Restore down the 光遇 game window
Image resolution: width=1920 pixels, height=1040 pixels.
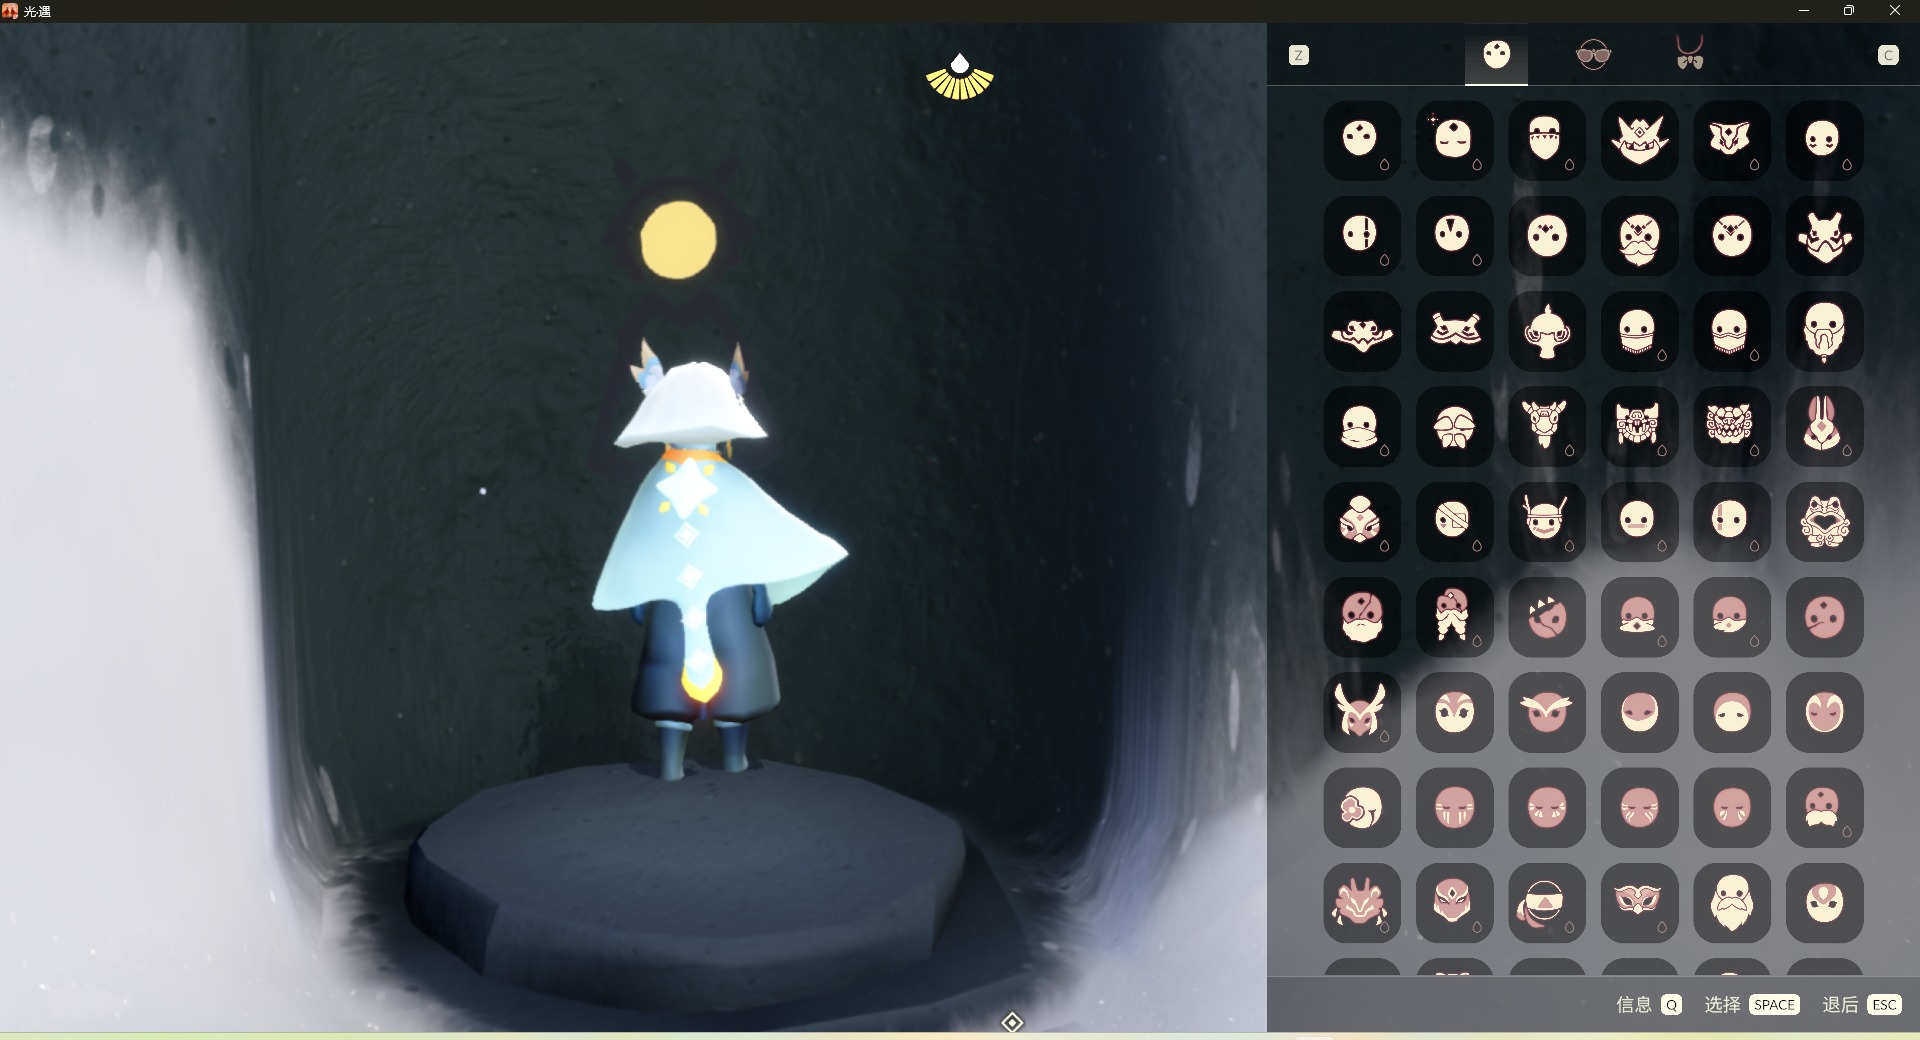[x=1849, y=11]
